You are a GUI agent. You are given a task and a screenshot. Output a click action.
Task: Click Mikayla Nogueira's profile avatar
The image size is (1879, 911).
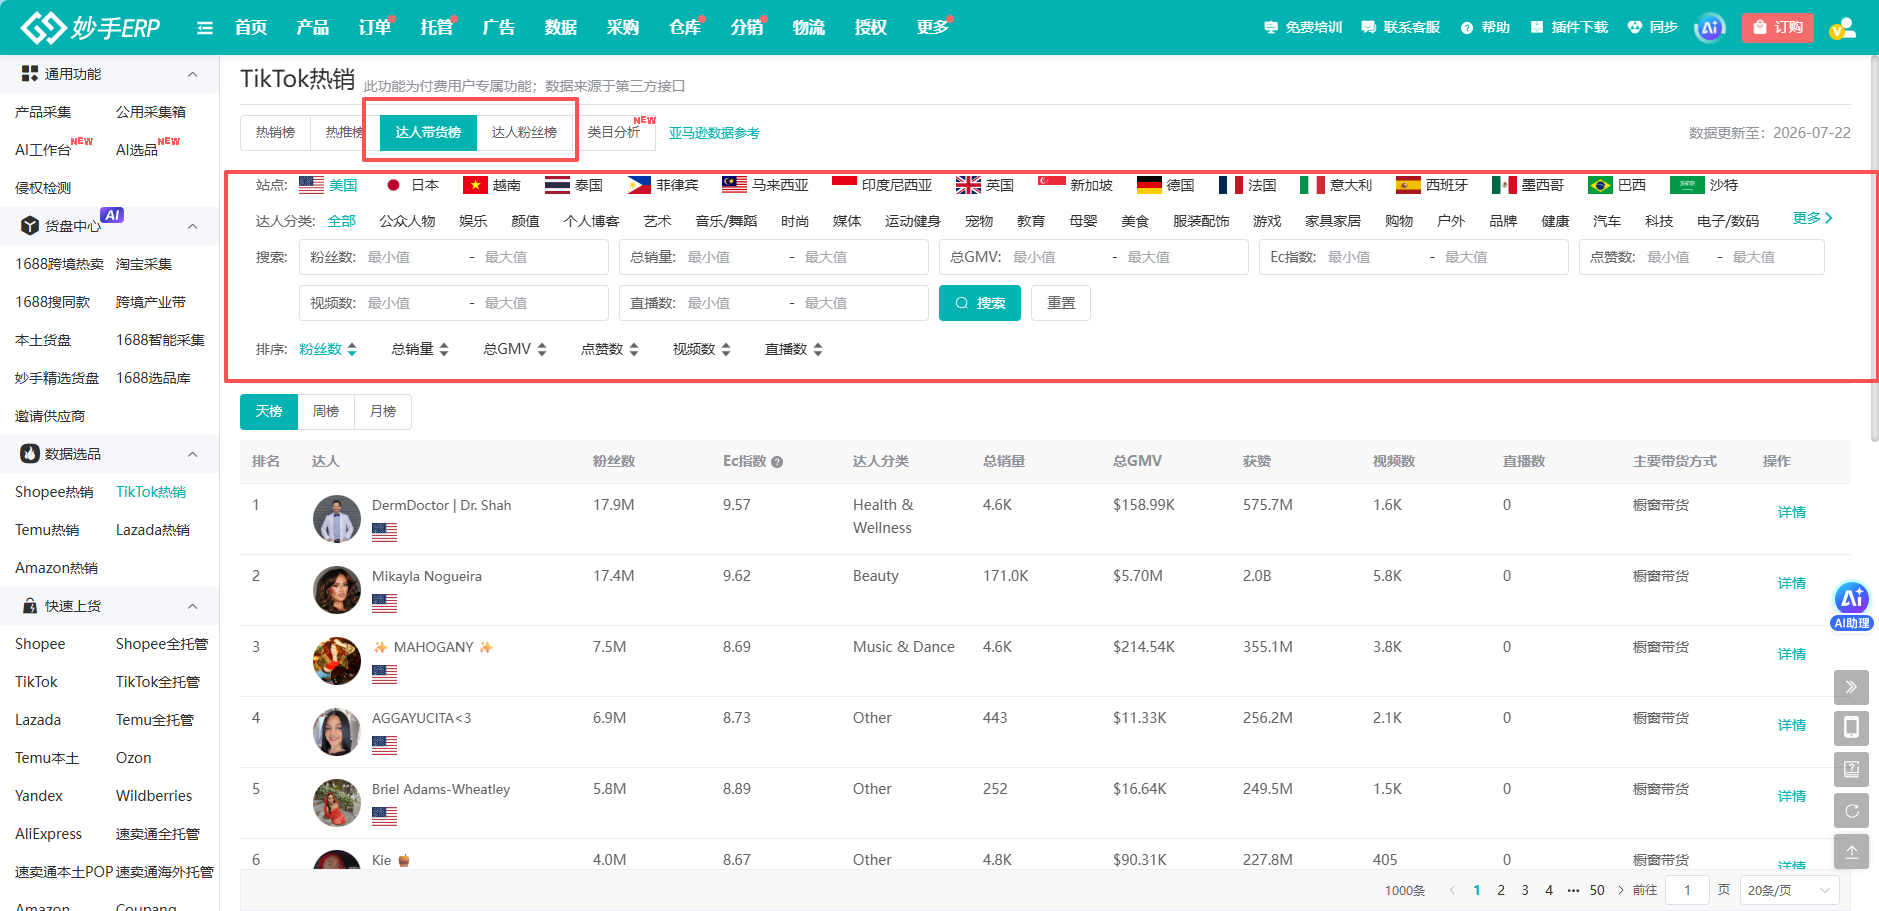337,590
